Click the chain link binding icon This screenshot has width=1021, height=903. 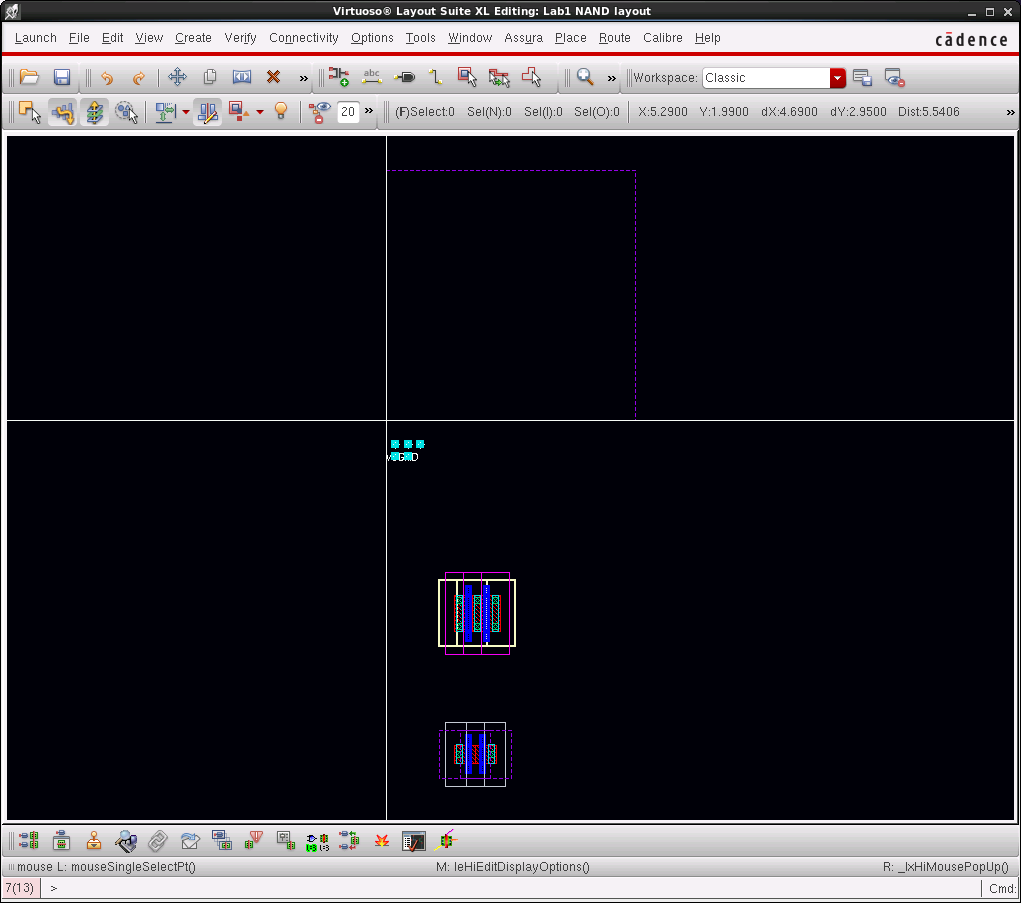click(158, 841)
